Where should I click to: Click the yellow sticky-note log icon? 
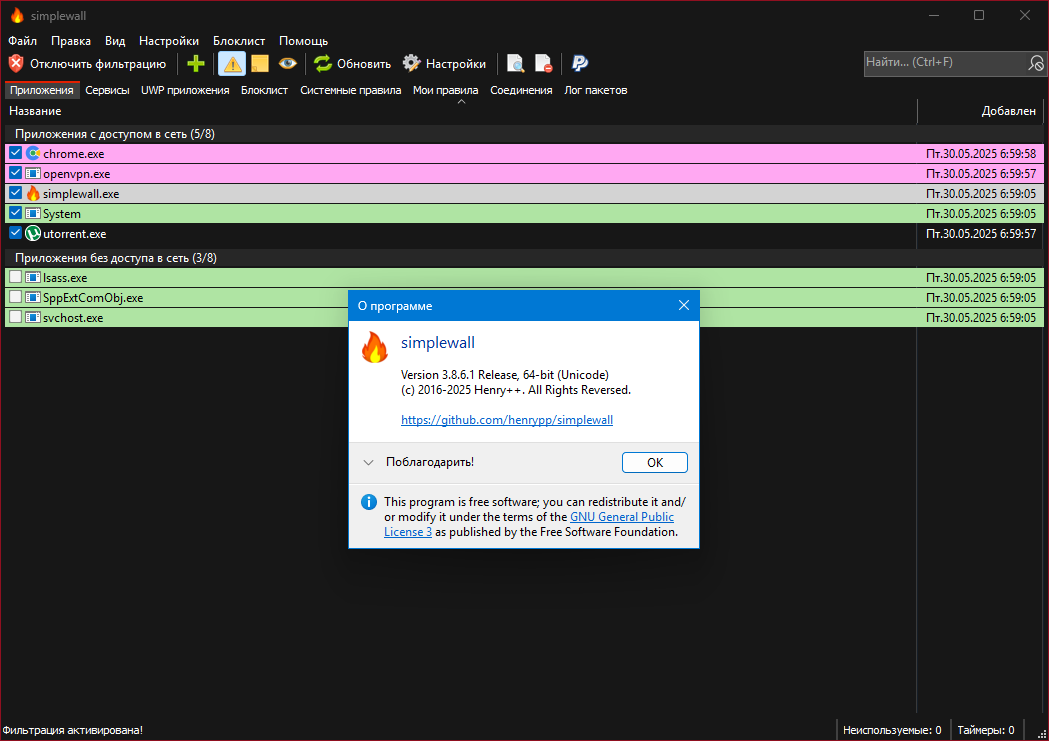coord(260,64)
